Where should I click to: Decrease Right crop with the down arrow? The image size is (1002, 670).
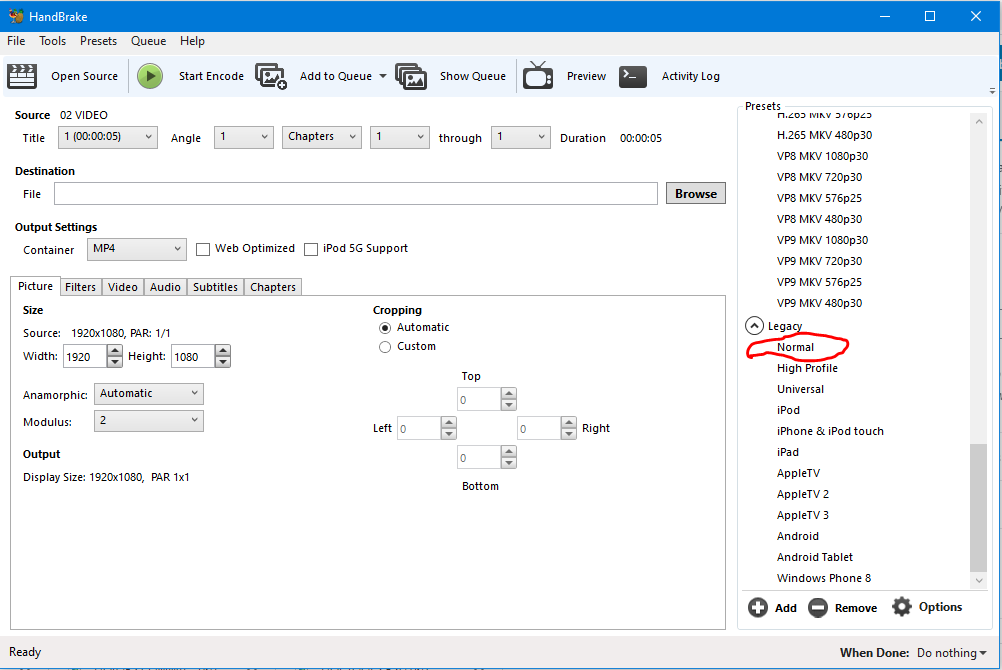[569, 433]
